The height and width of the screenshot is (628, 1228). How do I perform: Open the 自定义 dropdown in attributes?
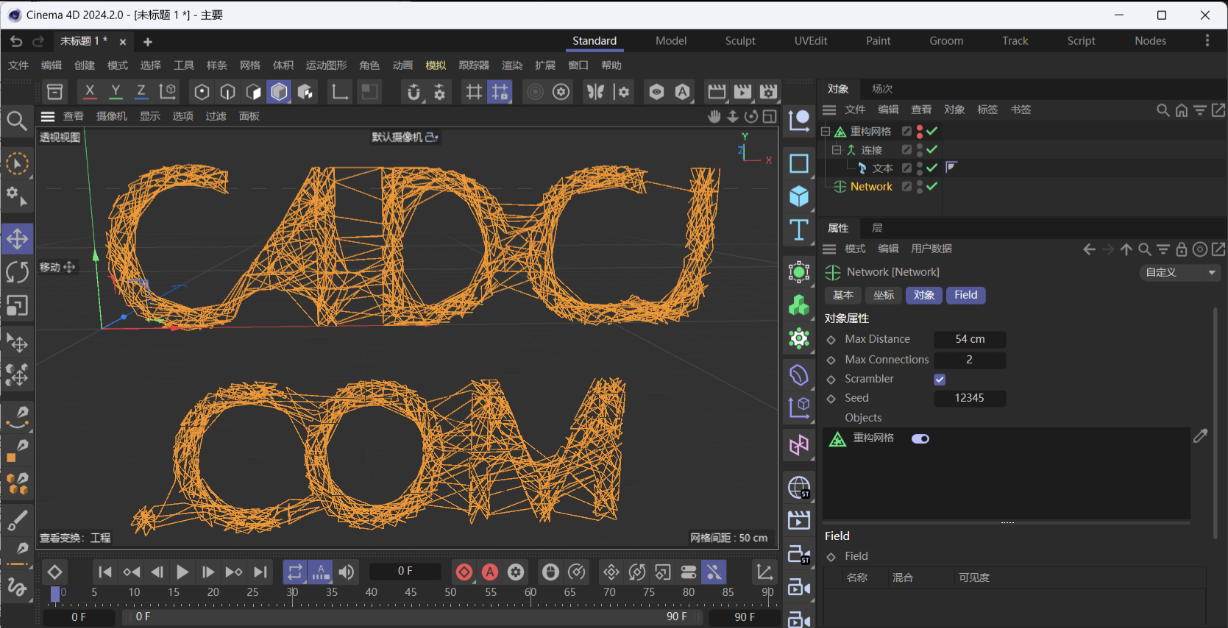(1181, 272)
